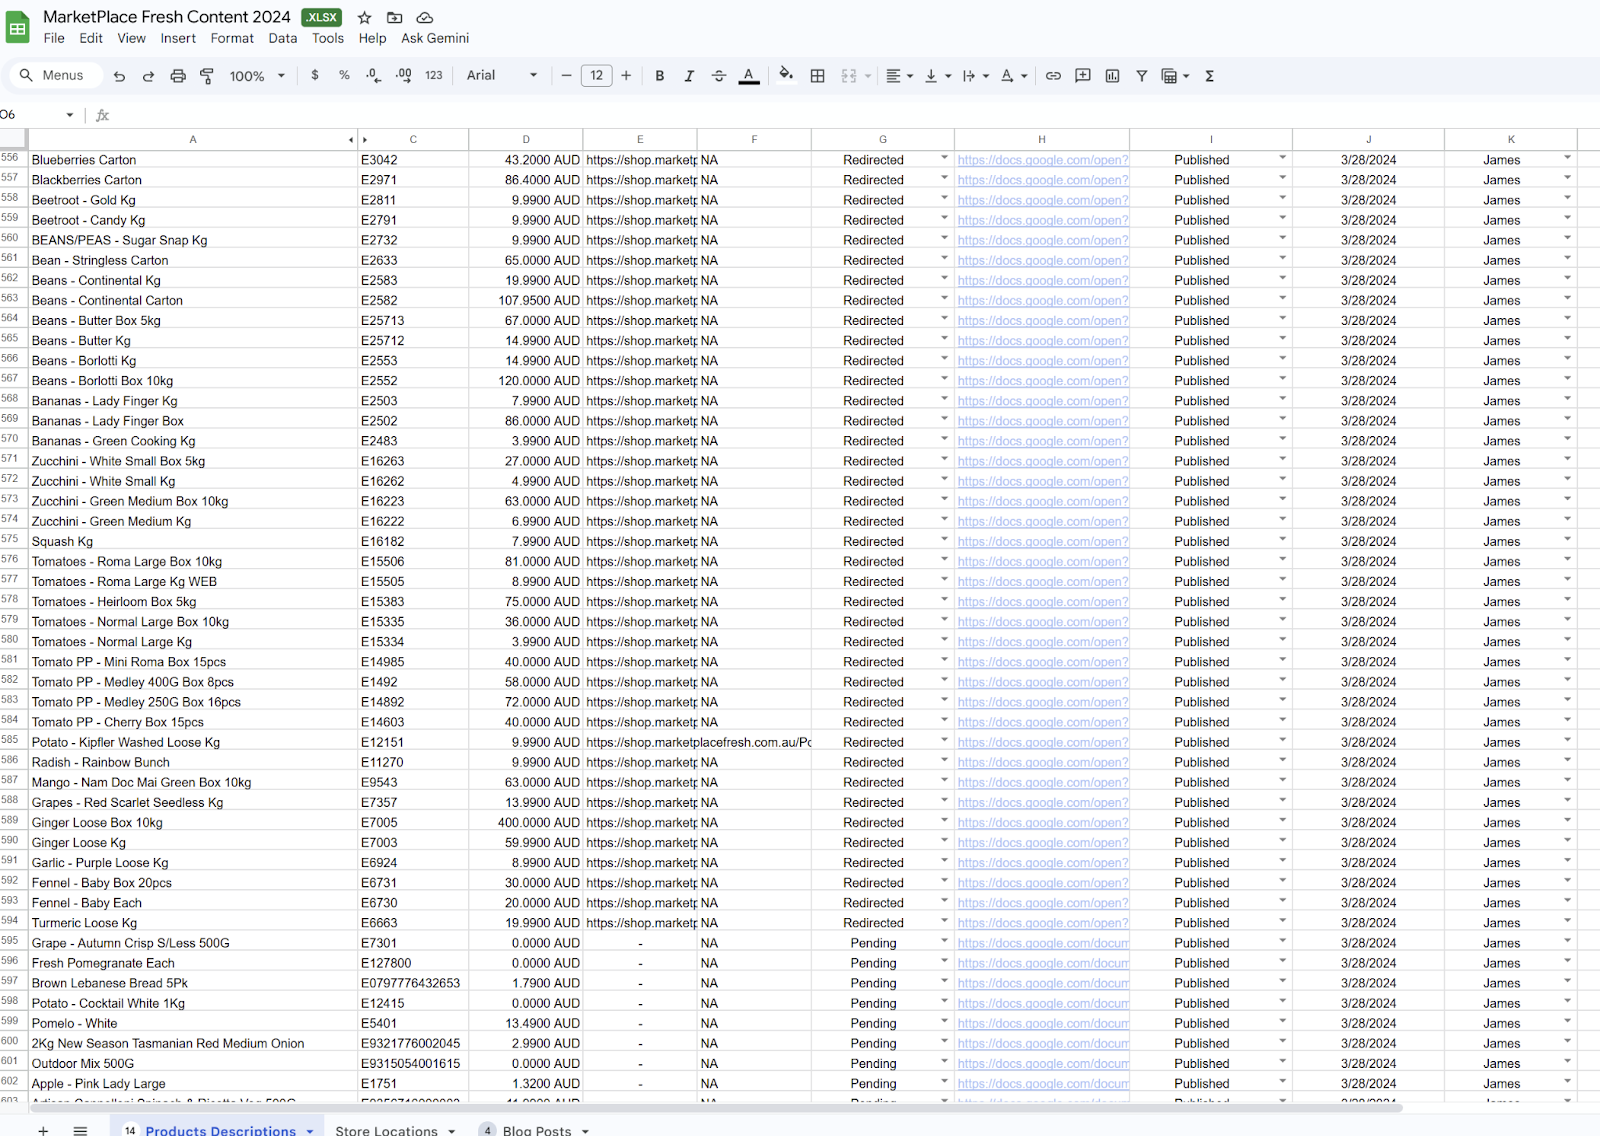This screenshot has height=1136, width=1600.
Task: Select column G header
Action: pyautogui.click(x=883, y=140)
